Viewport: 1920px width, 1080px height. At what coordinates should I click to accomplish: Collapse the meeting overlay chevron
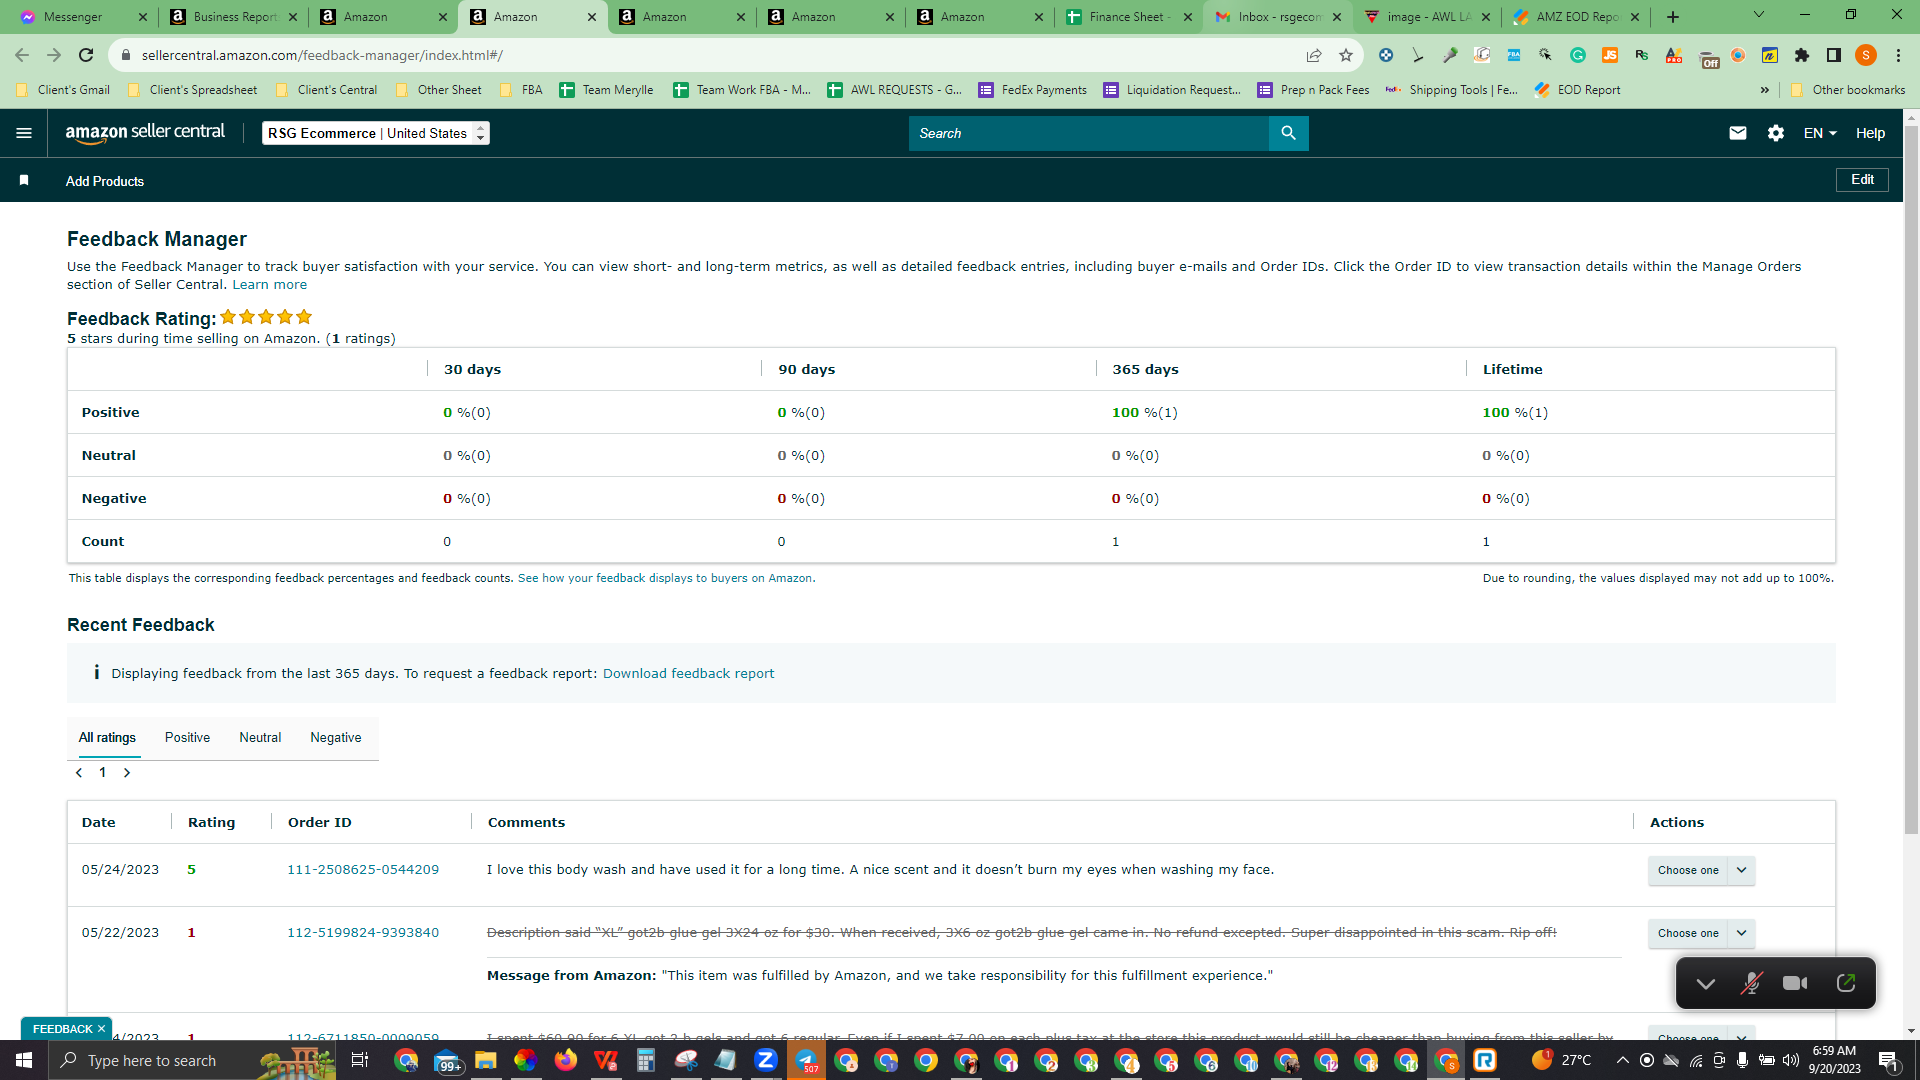tap(1706, 983)
